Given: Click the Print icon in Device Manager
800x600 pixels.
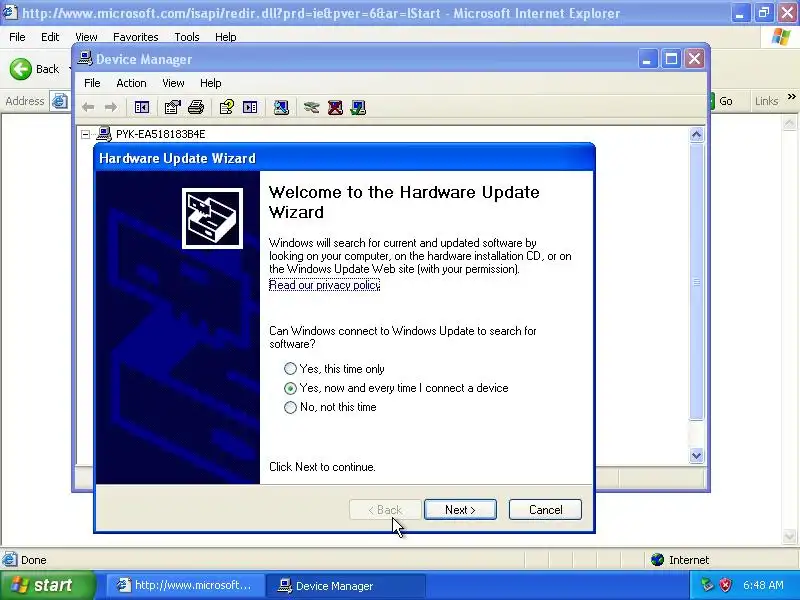Looking at the screenshot, I should [196, 107].
